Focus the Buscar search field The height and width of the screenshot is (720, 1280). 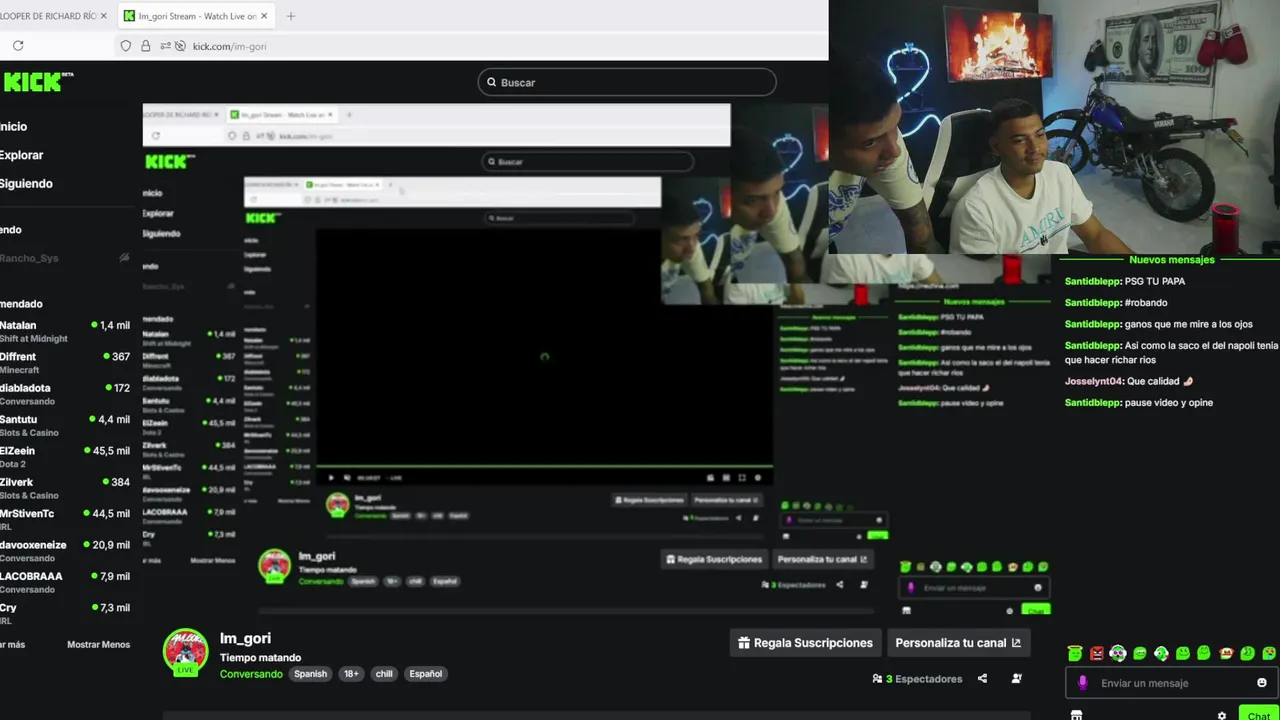coord(627,82)
